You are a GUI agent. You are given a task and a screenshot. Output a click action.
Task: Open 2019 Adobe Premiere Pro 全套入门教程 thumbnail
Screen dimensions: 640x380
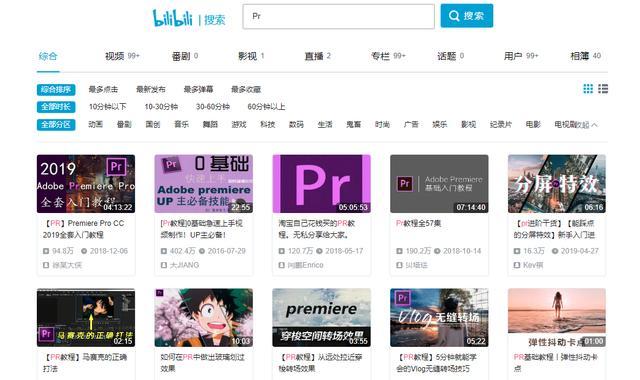[86, 184]
